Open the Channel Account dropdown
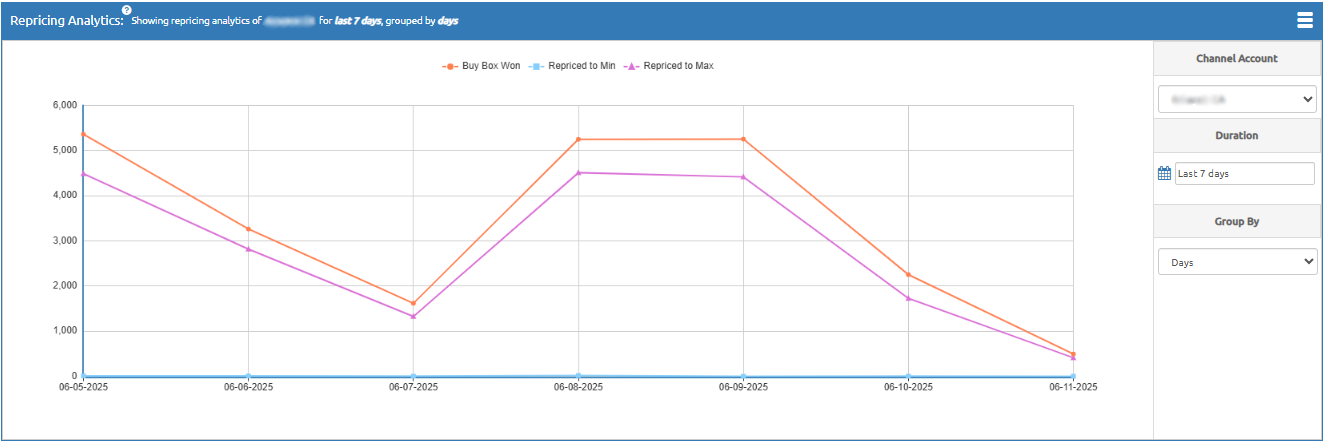This screenshot has height=442, width=1324. coord(1237,99)
